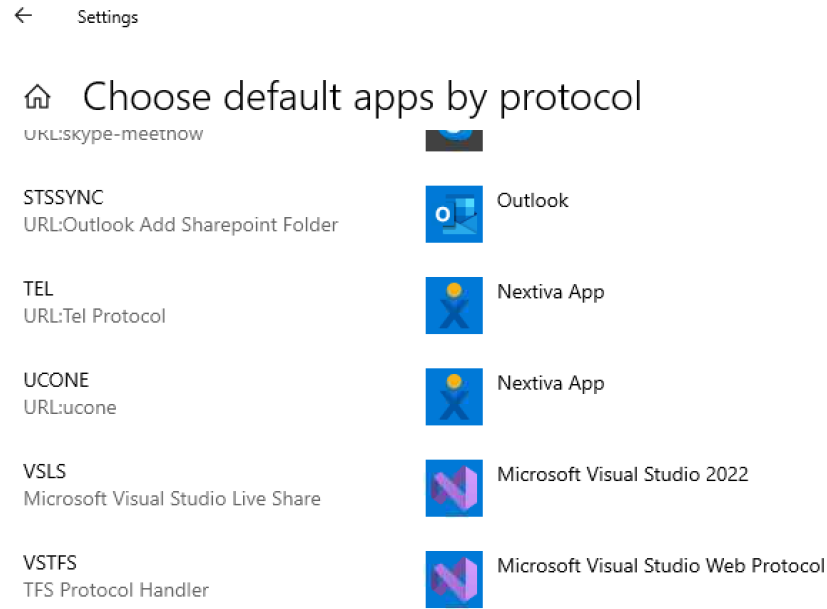This screenshot has width=827, height=609.
Task: Click Nextiva App icon for UCONE protocol
Action: pos(454,397)
